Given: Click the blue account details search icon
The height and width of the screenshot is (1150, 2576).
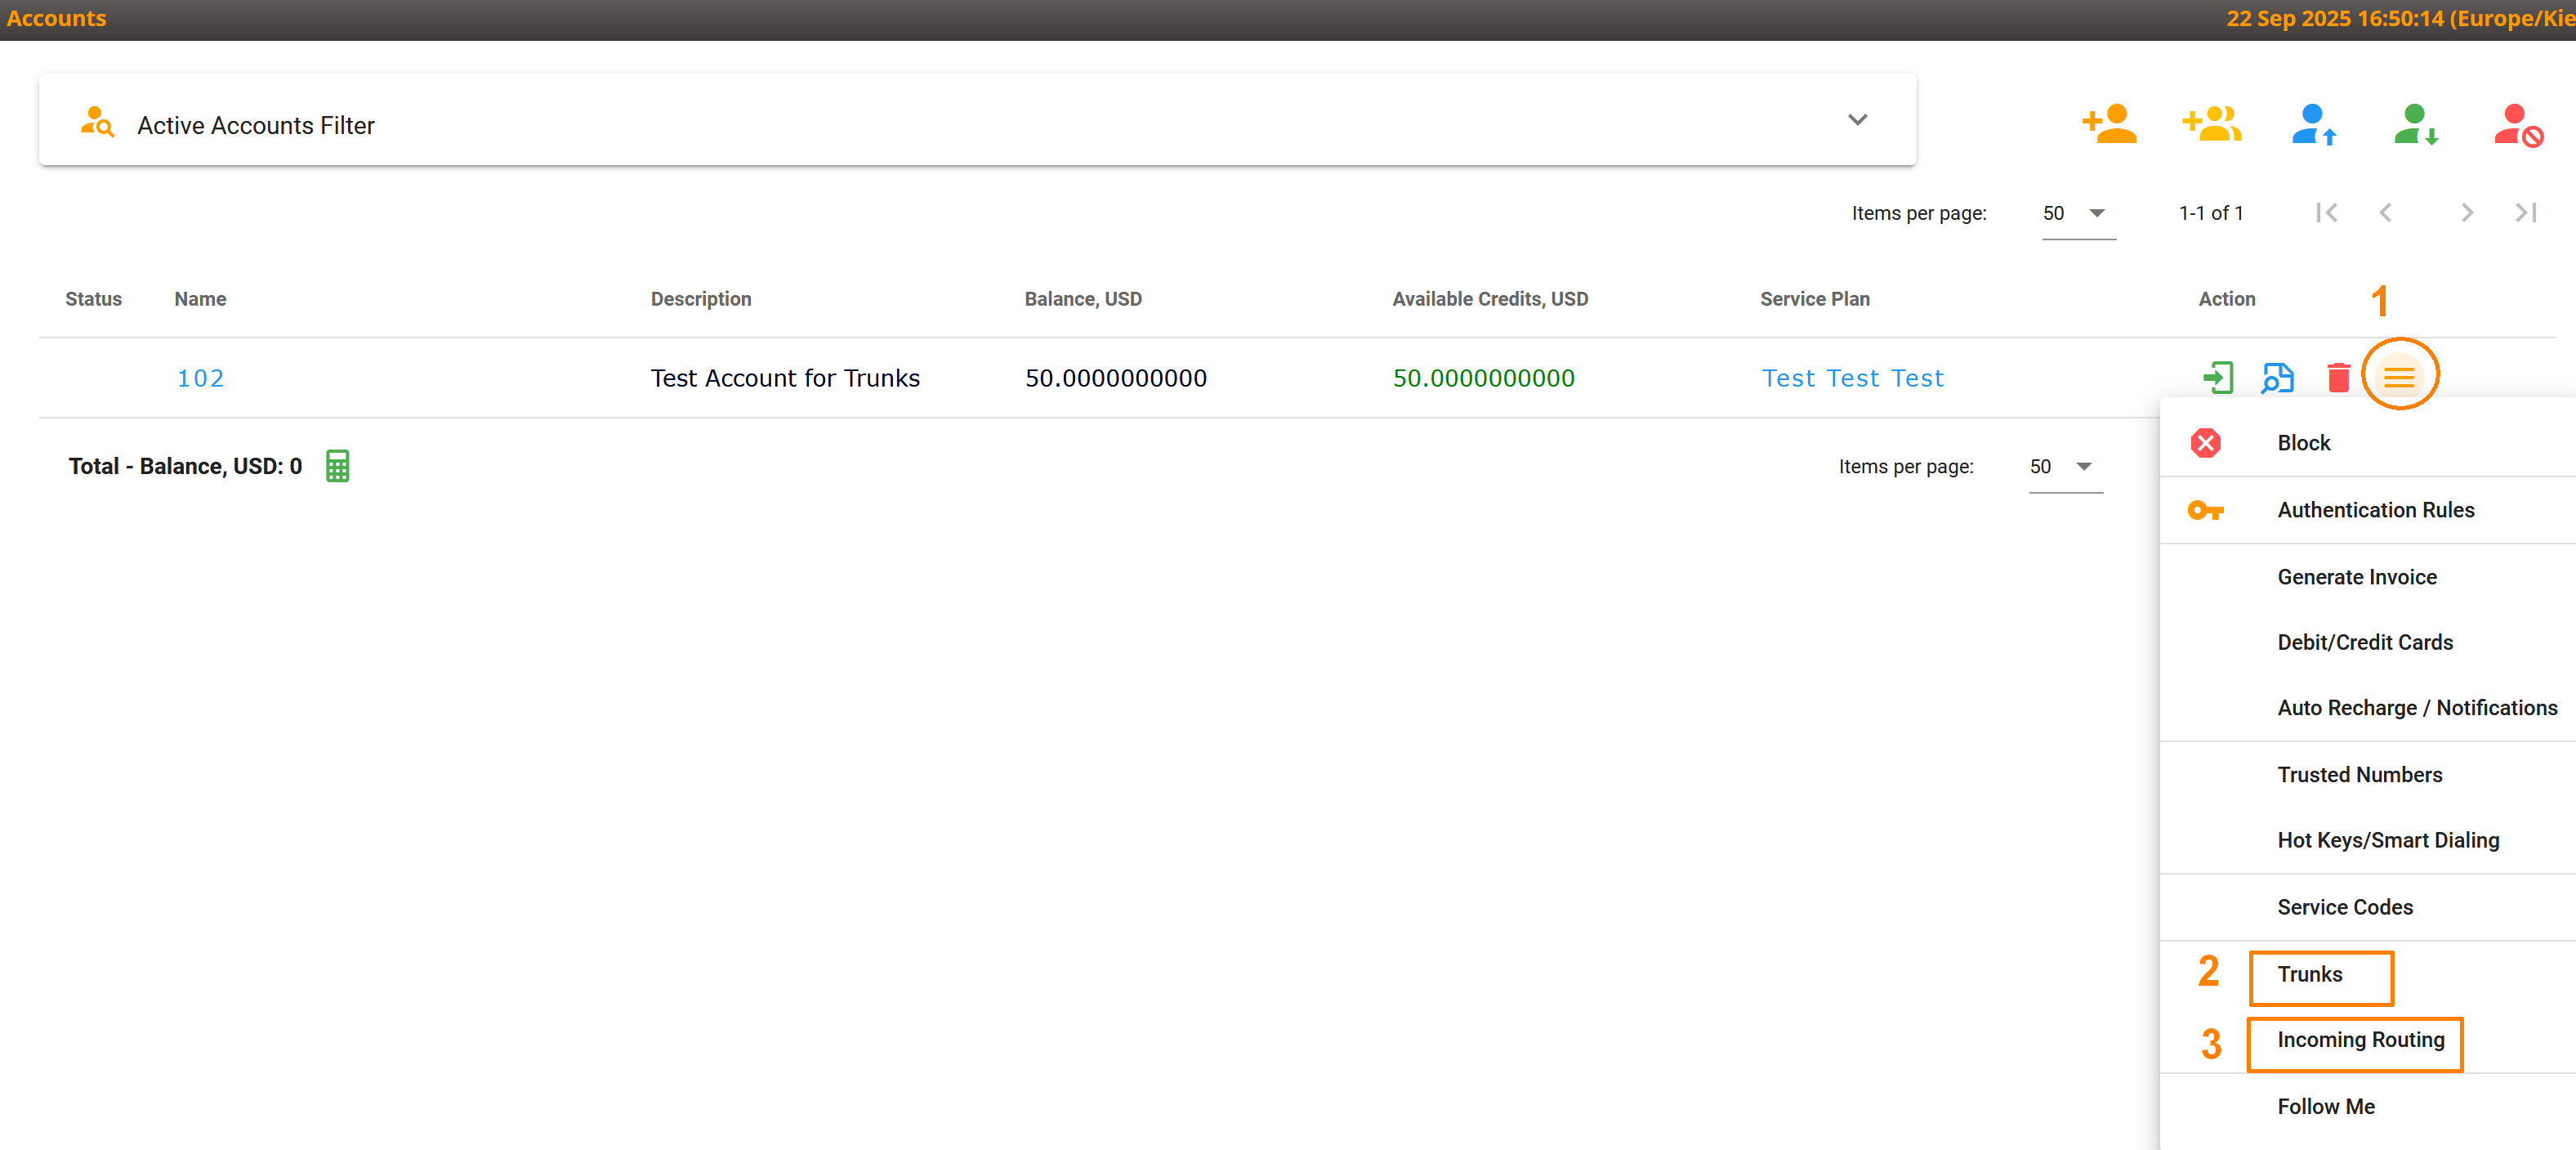Looking at the screenshot, I should [2277, 377].
